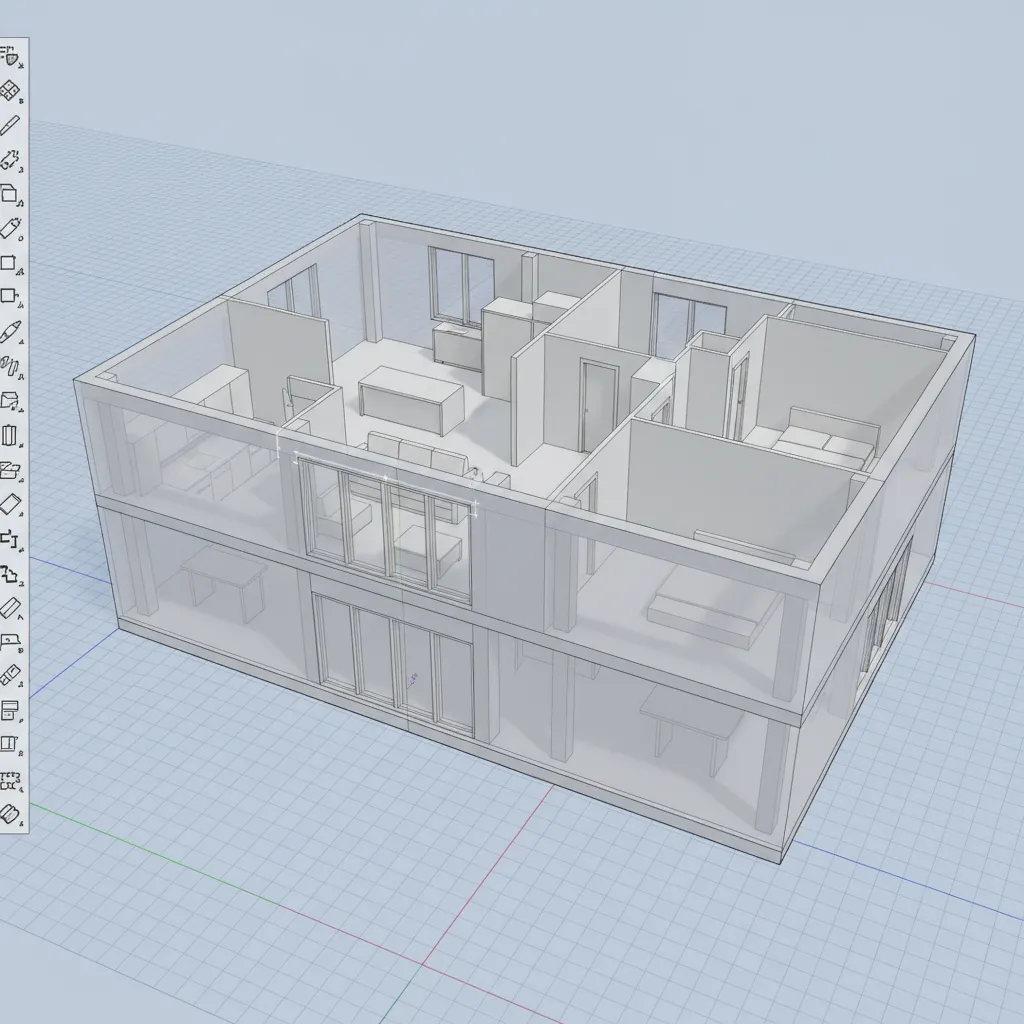Select the 3D box tool icon
This screenshot has width=1024, height=1024.
click(10, 195)
